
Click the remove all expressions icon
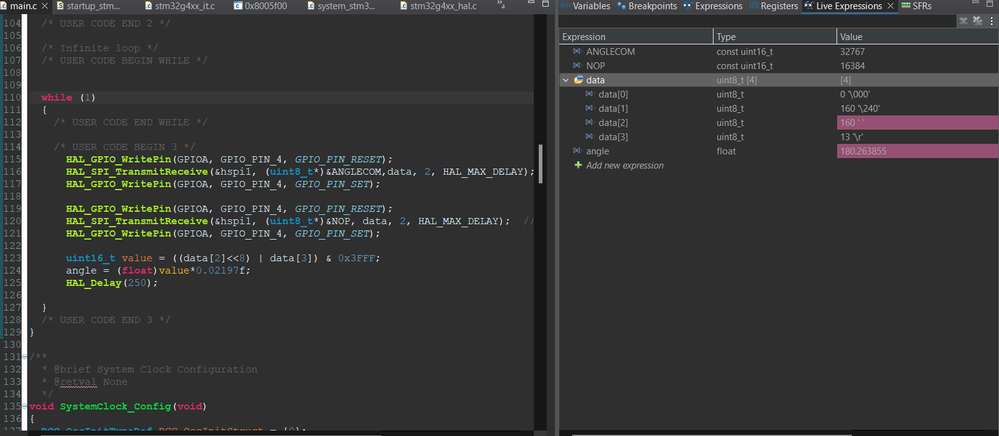coord(979,20)
